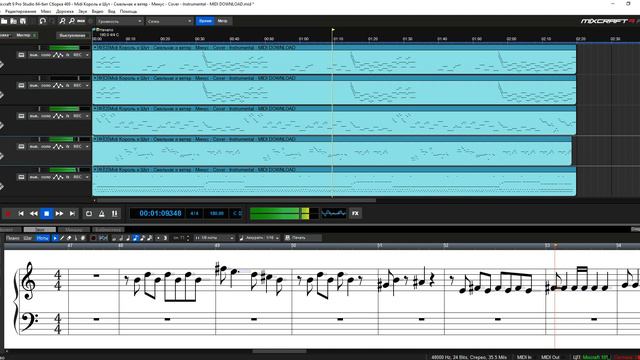
Task: Open the fourth track's keyboard instrument icon
Action: pos(21,147)
